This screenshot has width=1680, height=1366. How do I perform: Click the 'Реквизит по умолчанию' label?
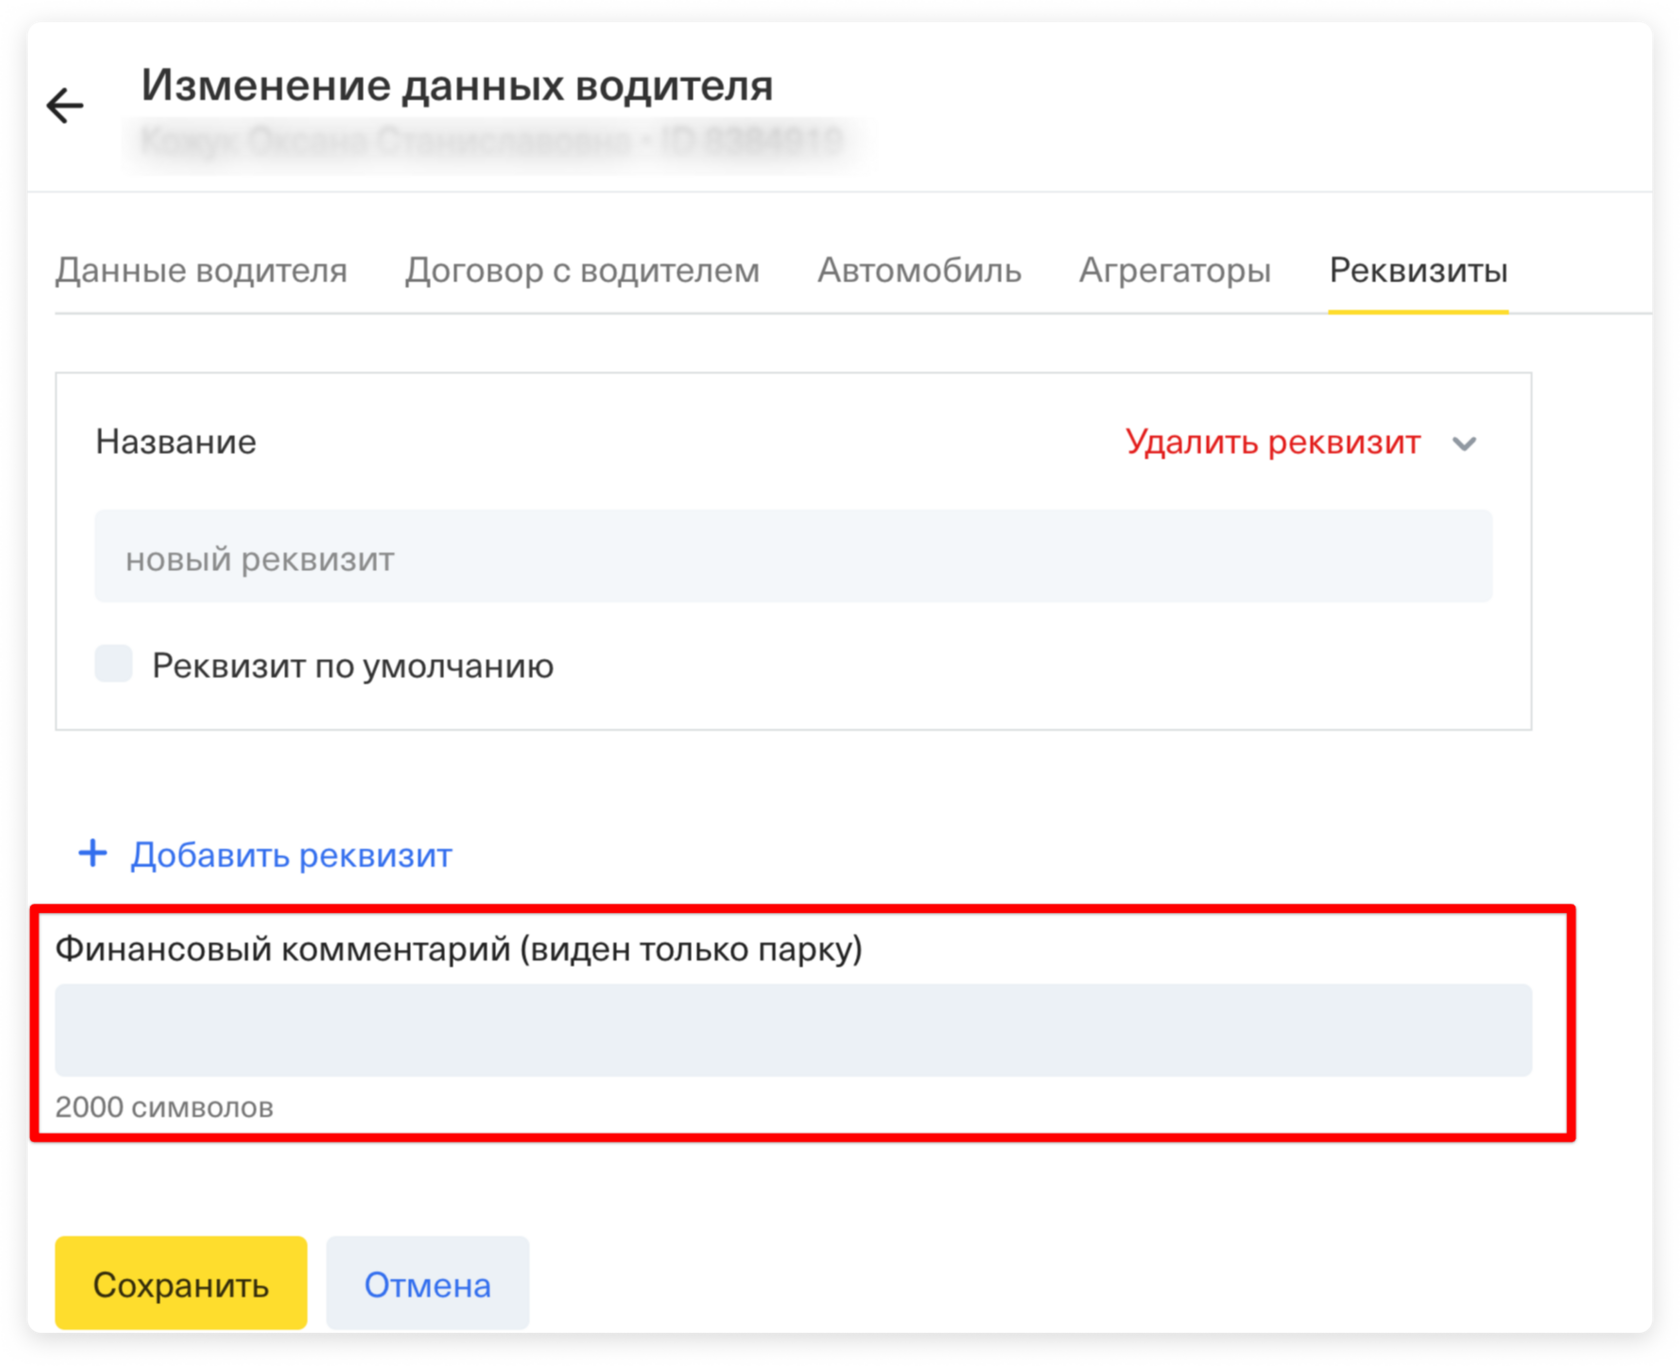(352, 666)
